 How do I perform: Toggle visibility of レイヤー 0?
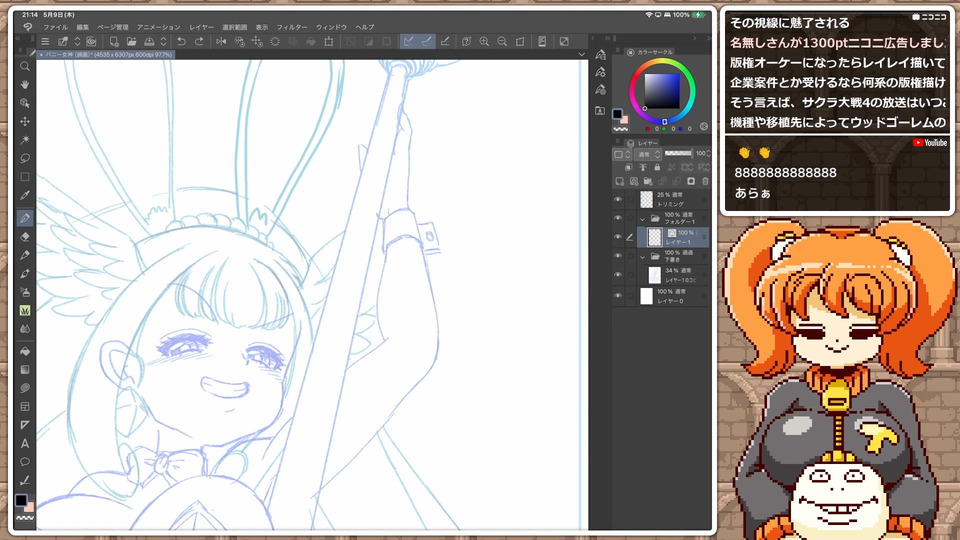pyautogui.click(x=617, y=296)
